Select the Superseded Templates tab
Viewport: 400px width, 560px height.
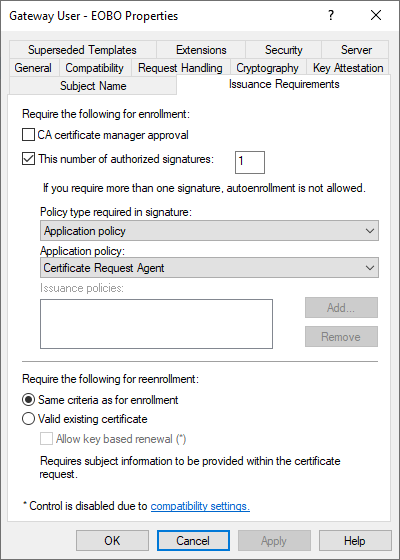click(82, 50)
